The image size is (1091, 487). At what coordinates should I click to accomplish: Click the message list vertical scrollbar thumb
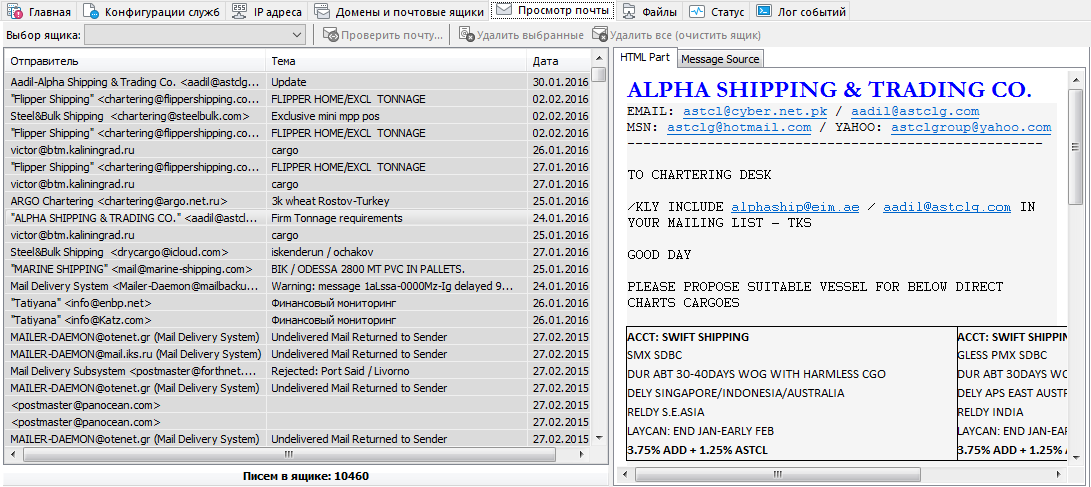pos(598,74)
